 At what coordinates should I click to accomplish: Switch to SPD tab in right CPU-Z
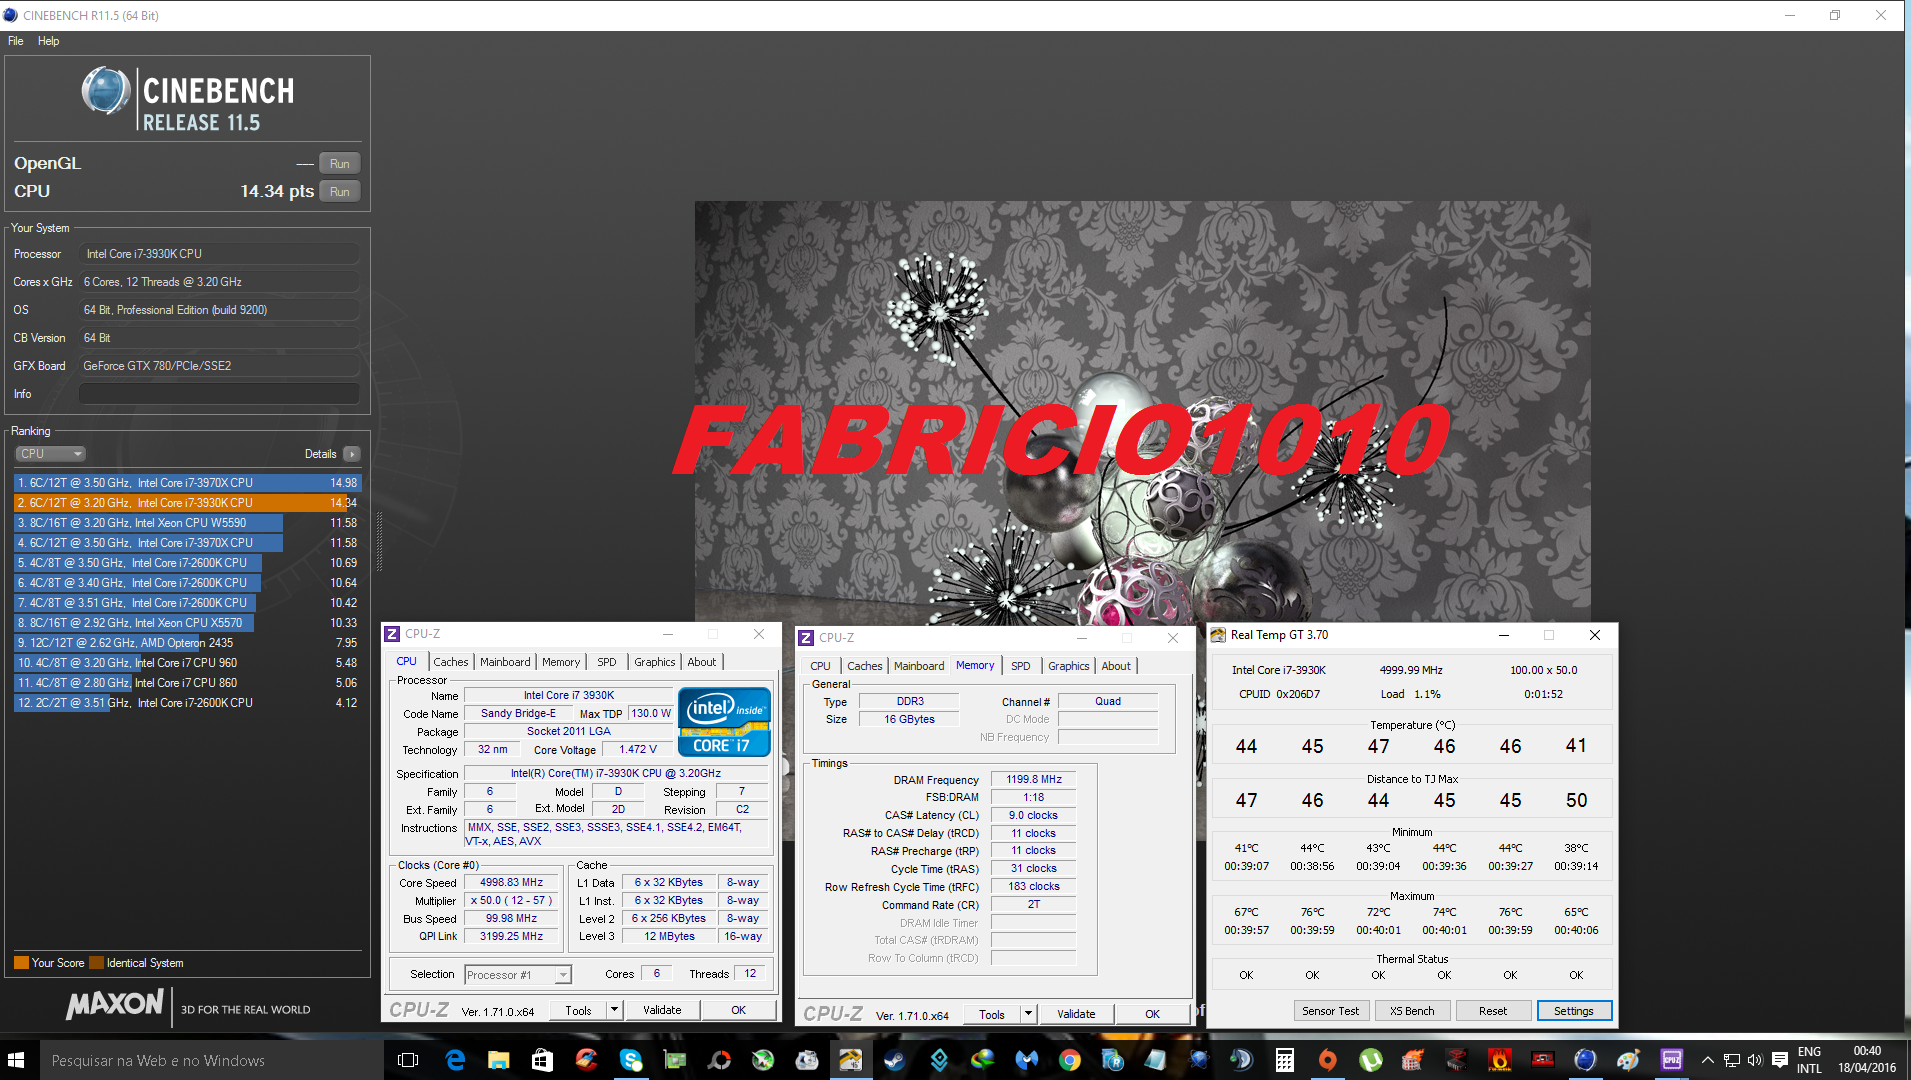[x=1020, y=666]
